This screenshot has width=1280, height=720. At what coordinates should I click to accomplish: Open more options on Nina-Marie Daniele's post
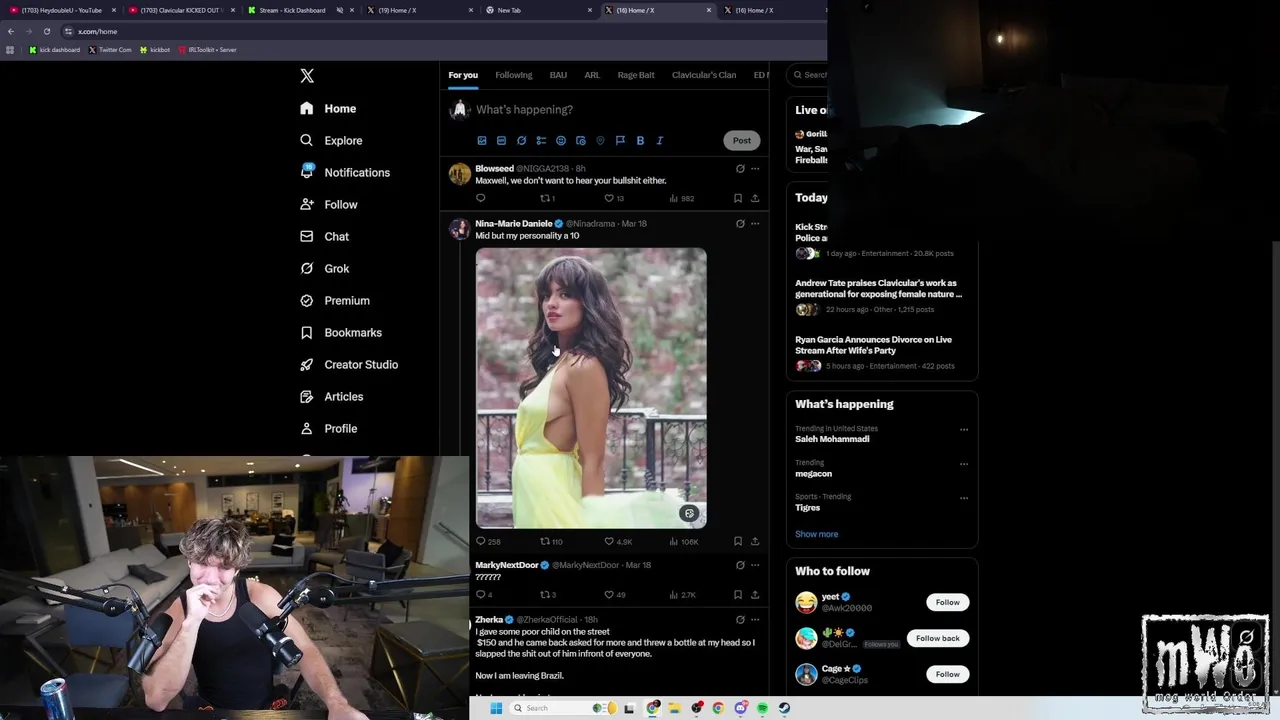pyautogui.click(x=755, y=223)
